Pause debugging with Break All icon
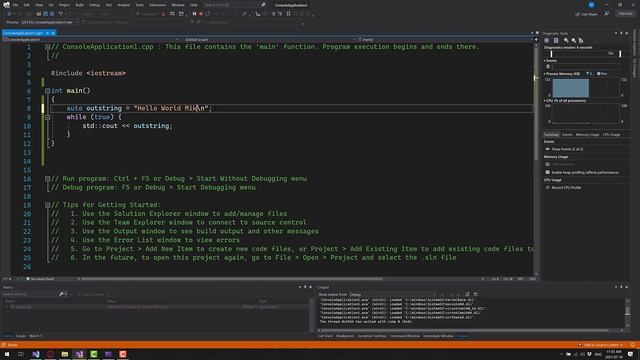The image size is (640, 360). click(194, 14)
